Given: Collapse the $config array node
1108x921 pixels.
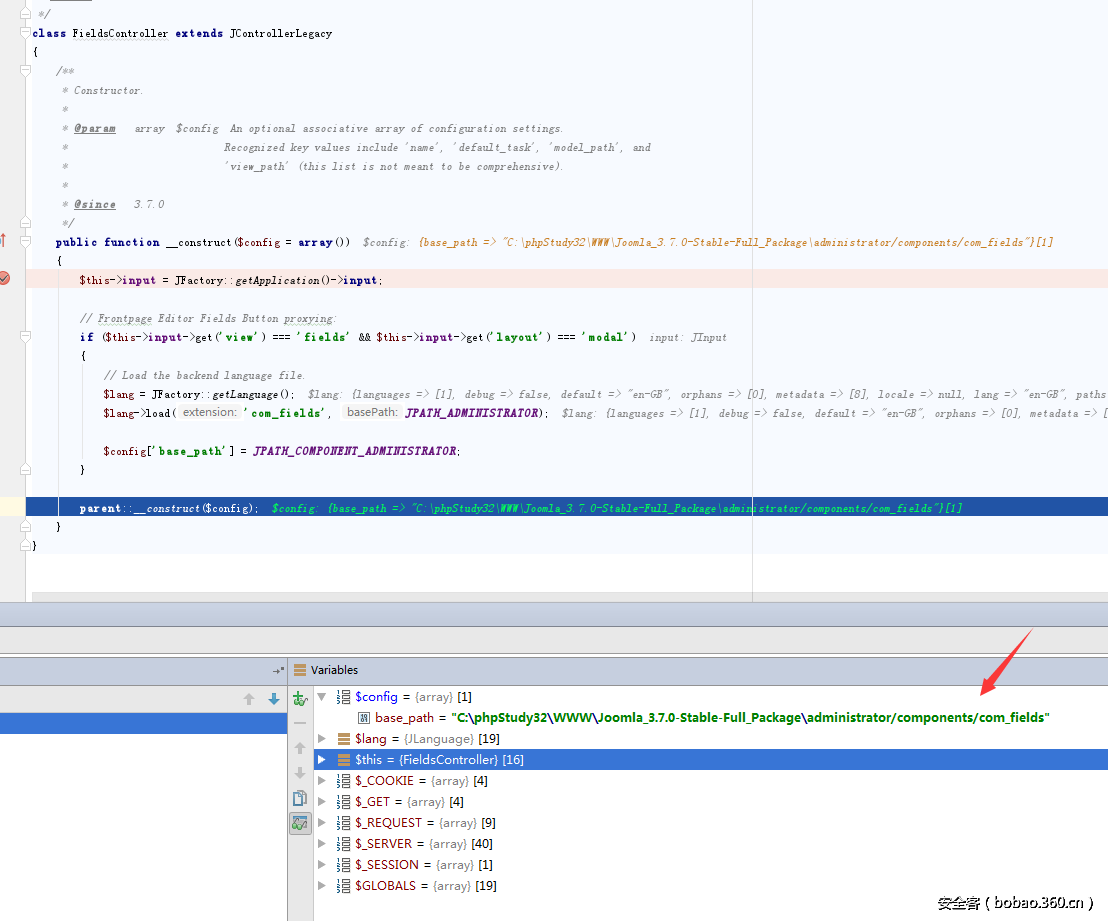Looking at the screenshot, I should point(321,697).
